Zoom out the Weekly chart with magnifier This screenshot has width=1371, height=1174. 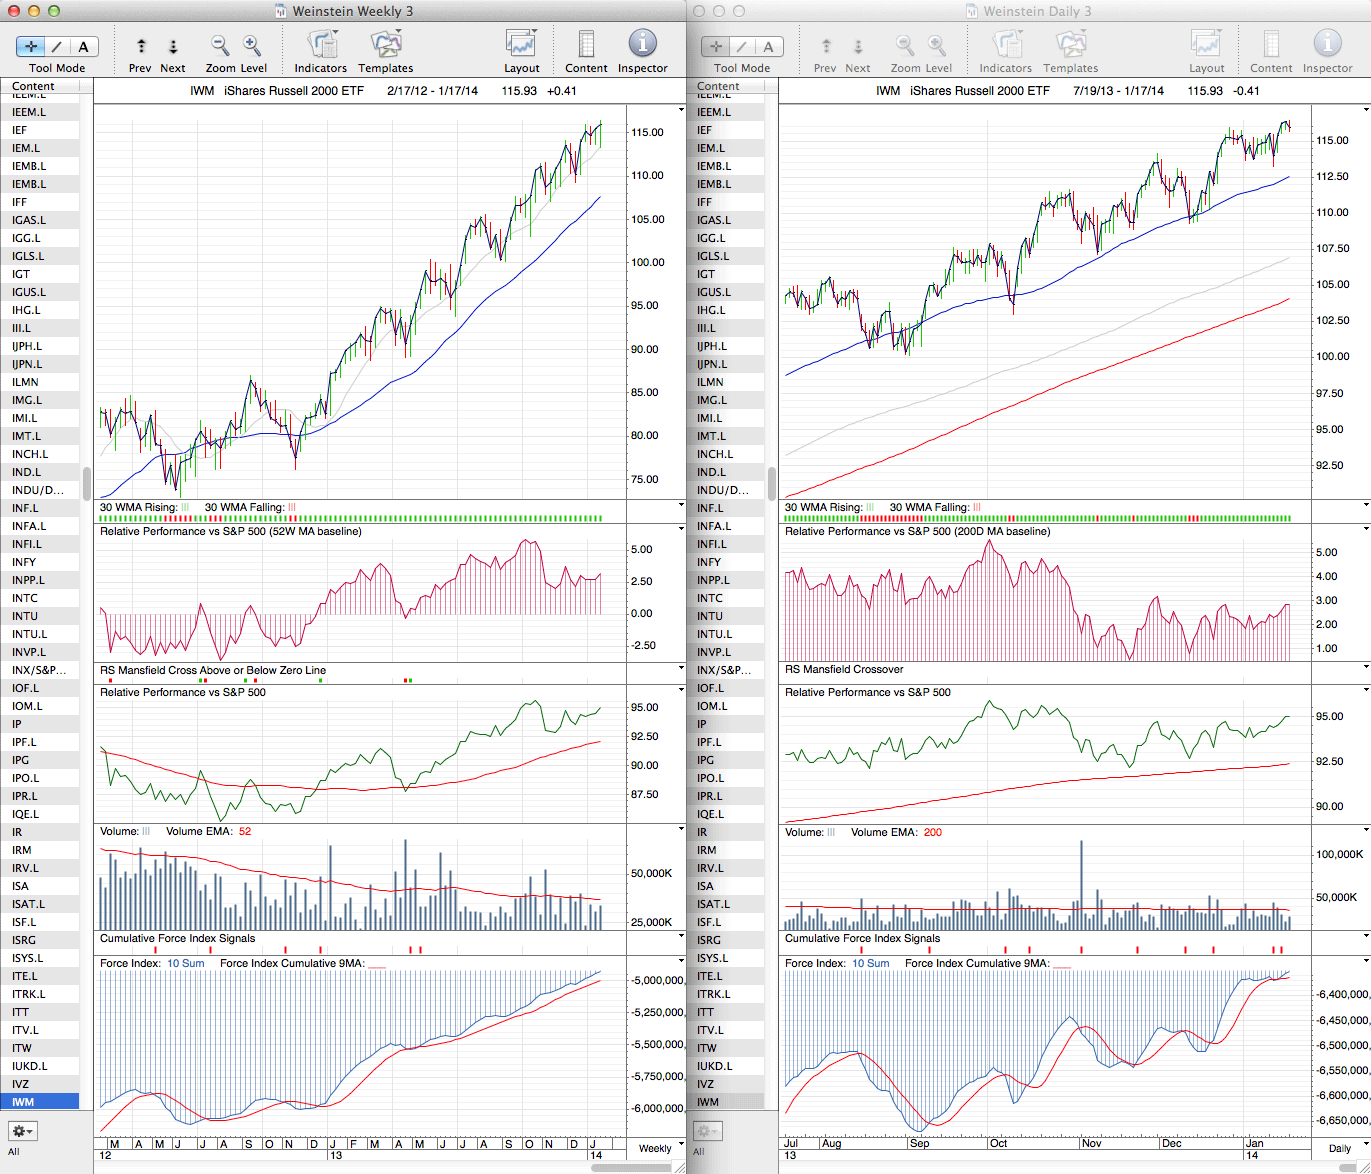click(220, 45)
